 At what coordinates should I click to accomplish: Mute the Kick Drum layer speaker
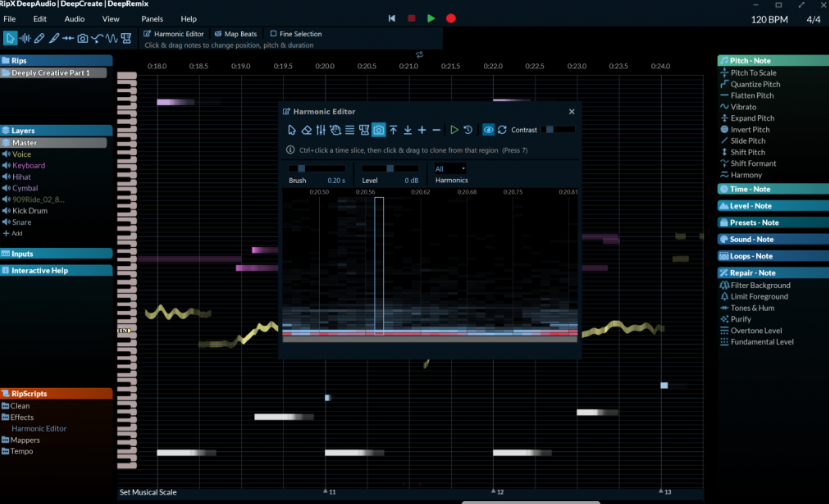[6, 210]
